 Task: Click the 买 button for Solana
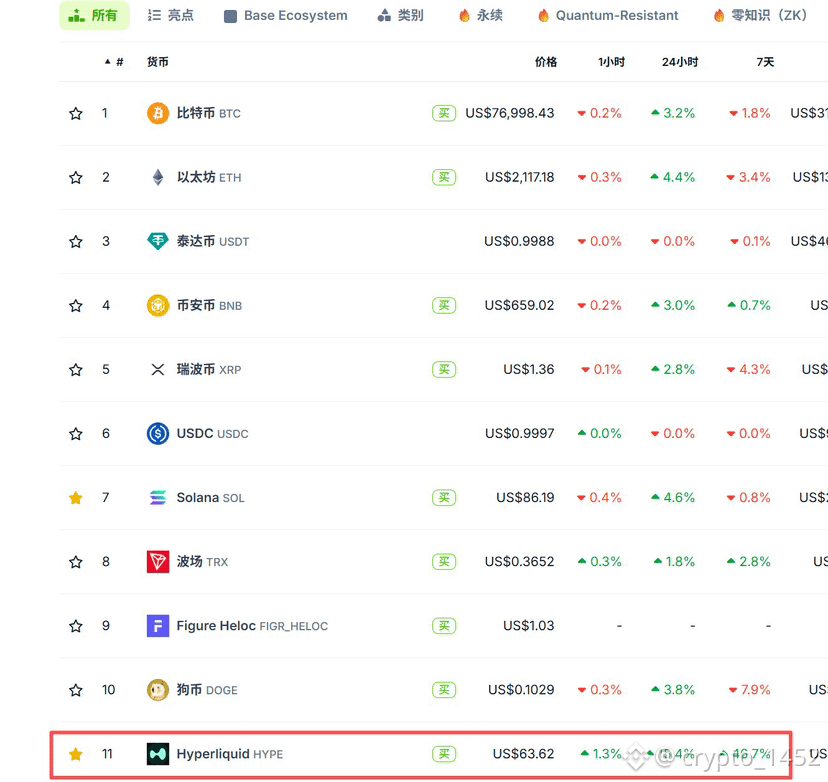tap(444, 497)
